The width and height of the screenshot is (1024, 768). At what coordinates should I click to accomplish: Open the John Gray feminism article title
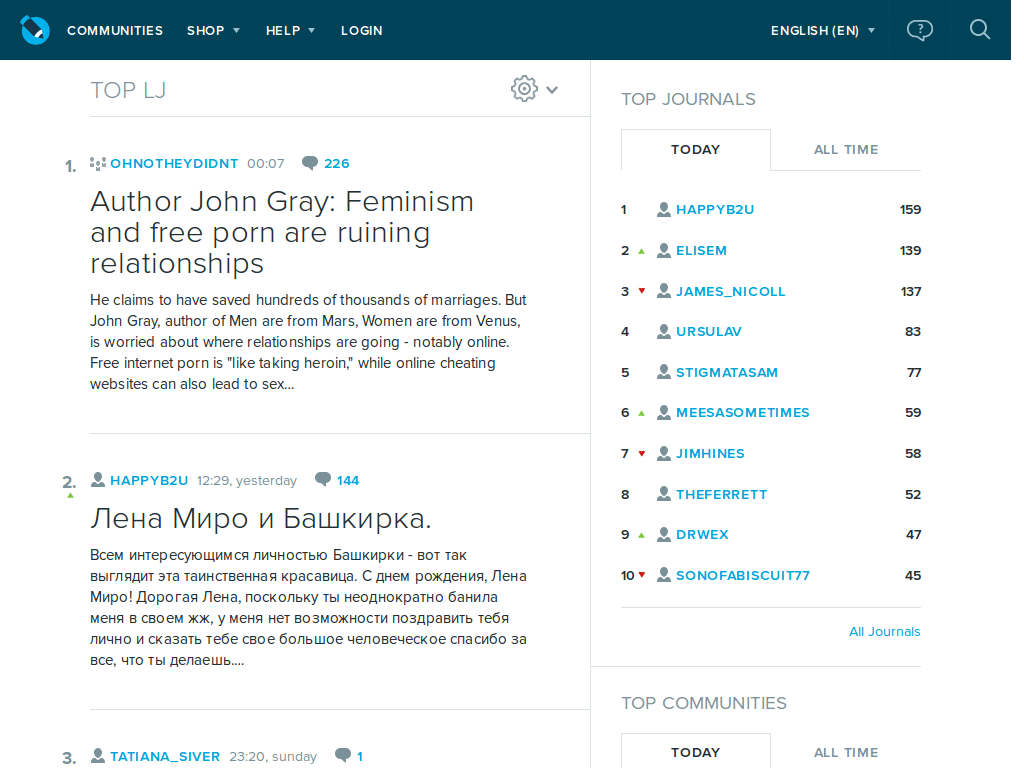(282, 232)
